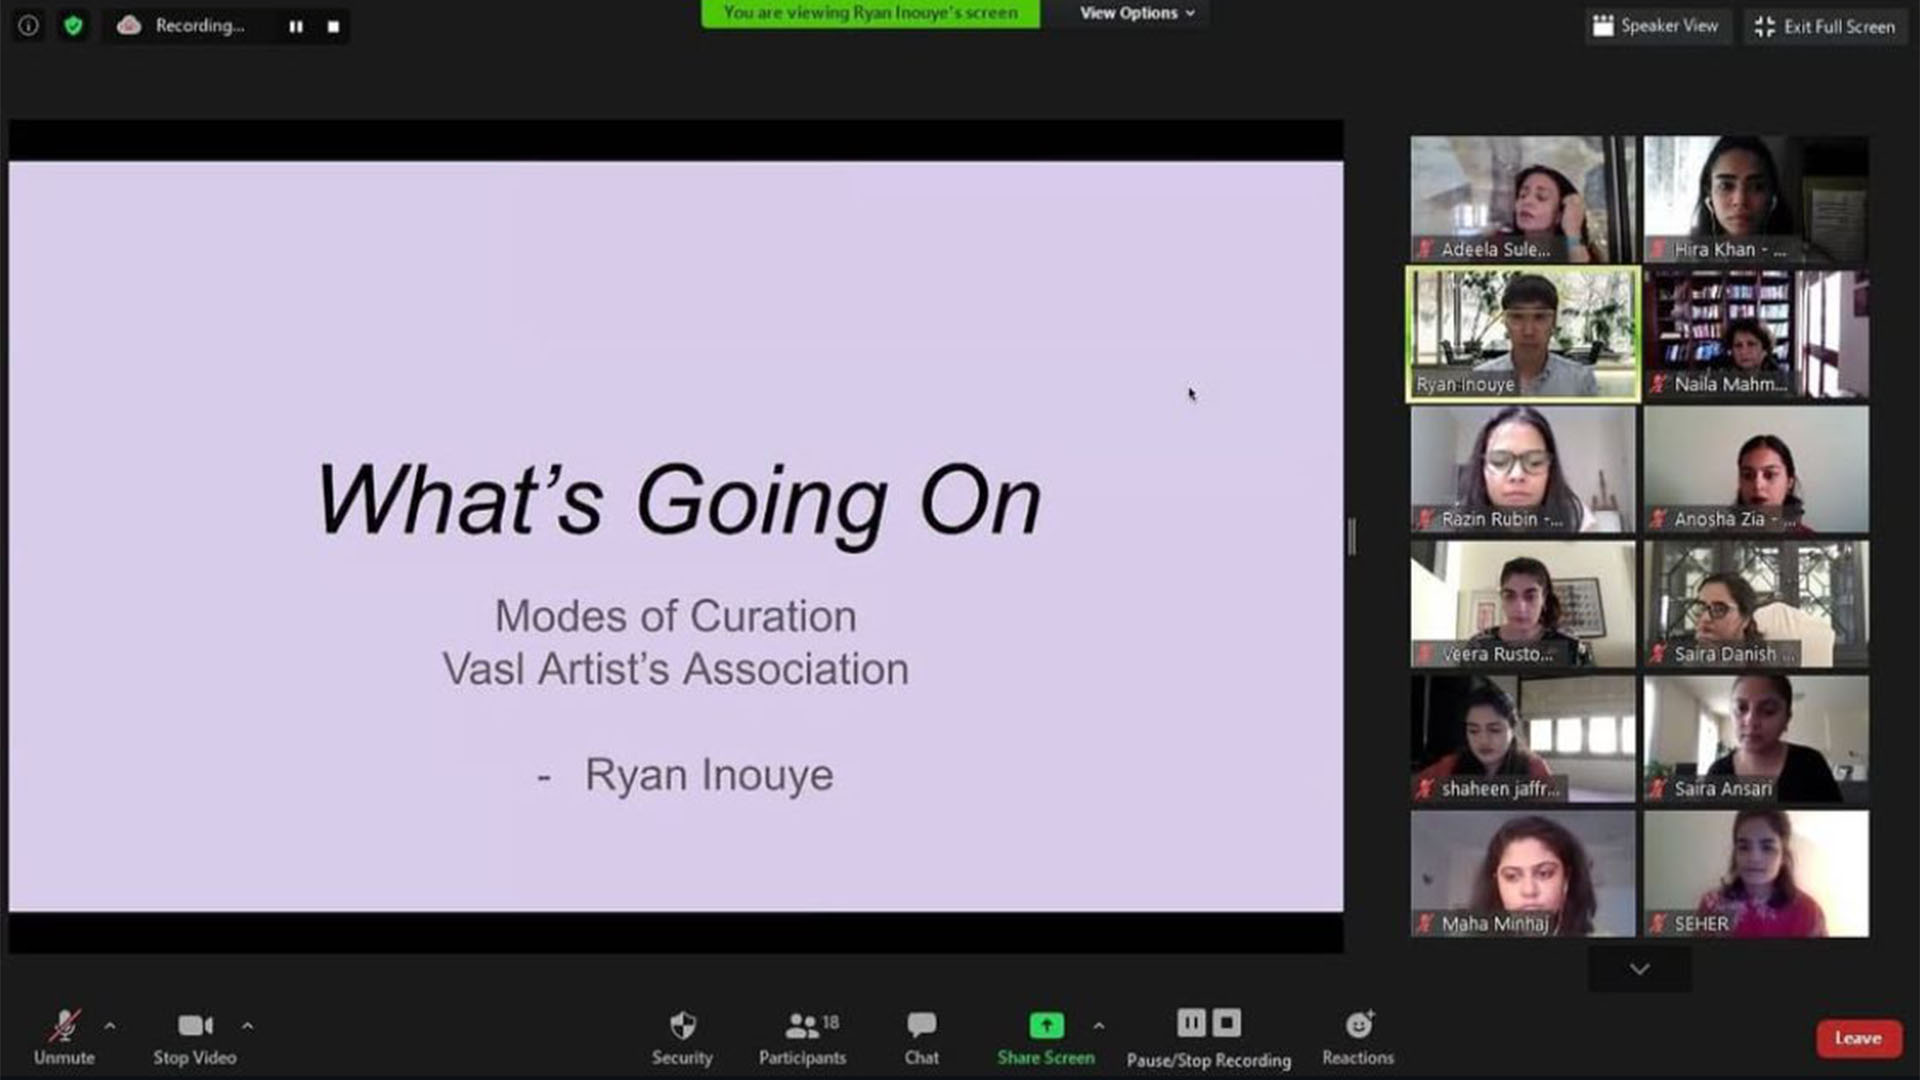1920x1080 pixels.
Task: Select Maha Minhaj video thumbnail
Action: 1523,874
